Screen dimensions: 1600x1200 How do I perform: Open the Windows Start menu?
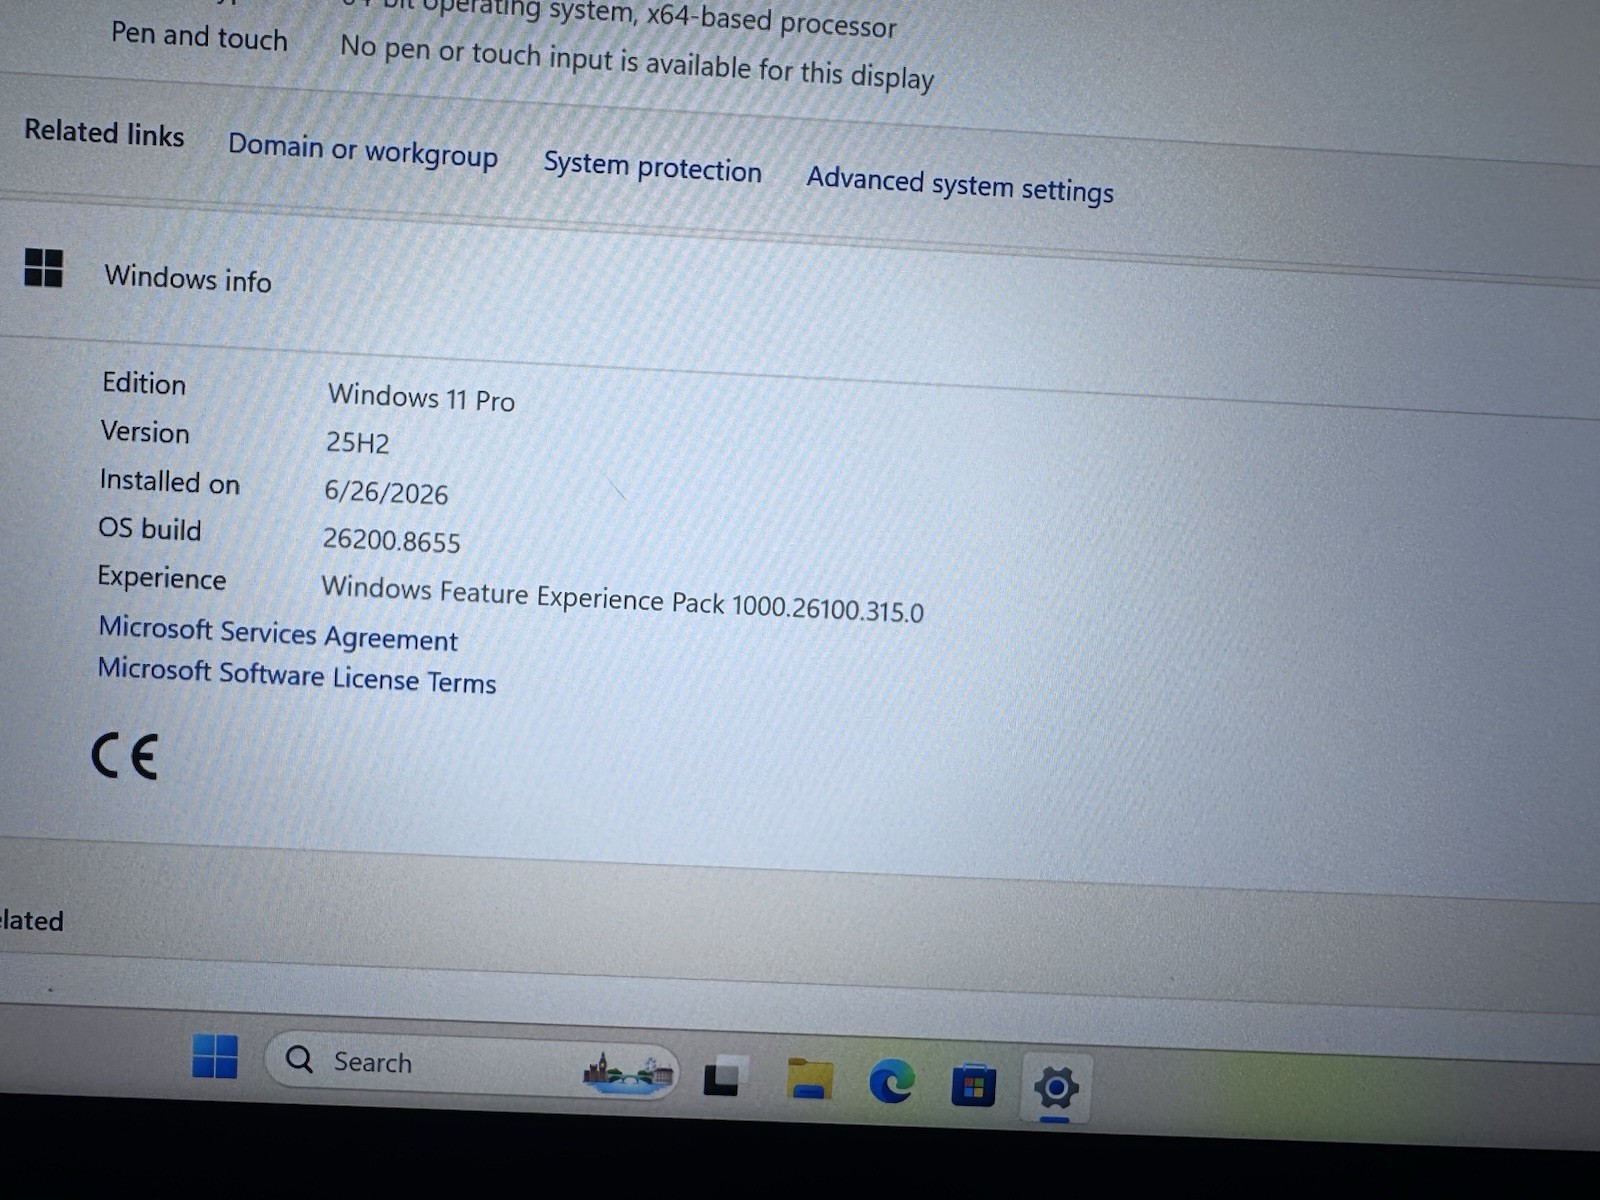click(215, 1056)
